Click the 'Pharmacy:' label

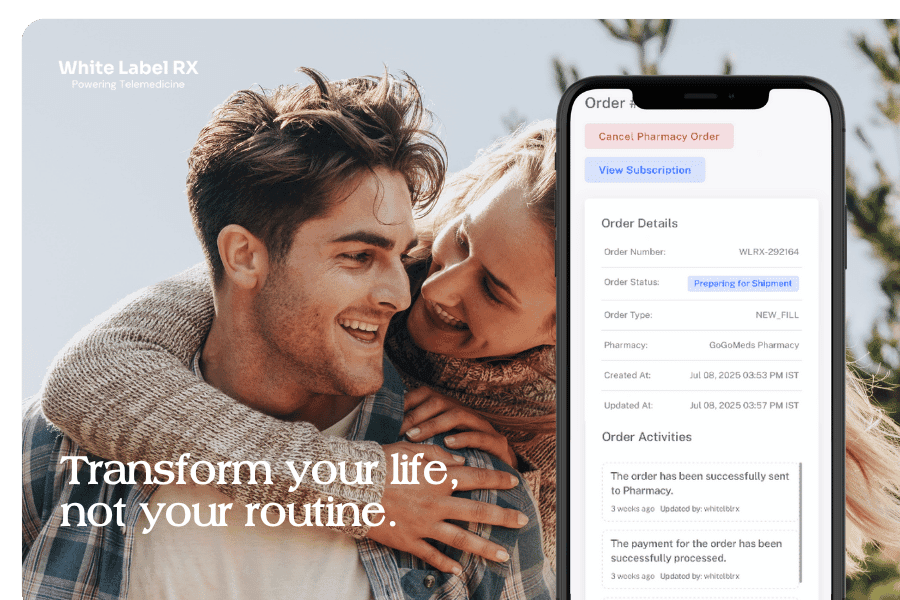tap(626, 345)
